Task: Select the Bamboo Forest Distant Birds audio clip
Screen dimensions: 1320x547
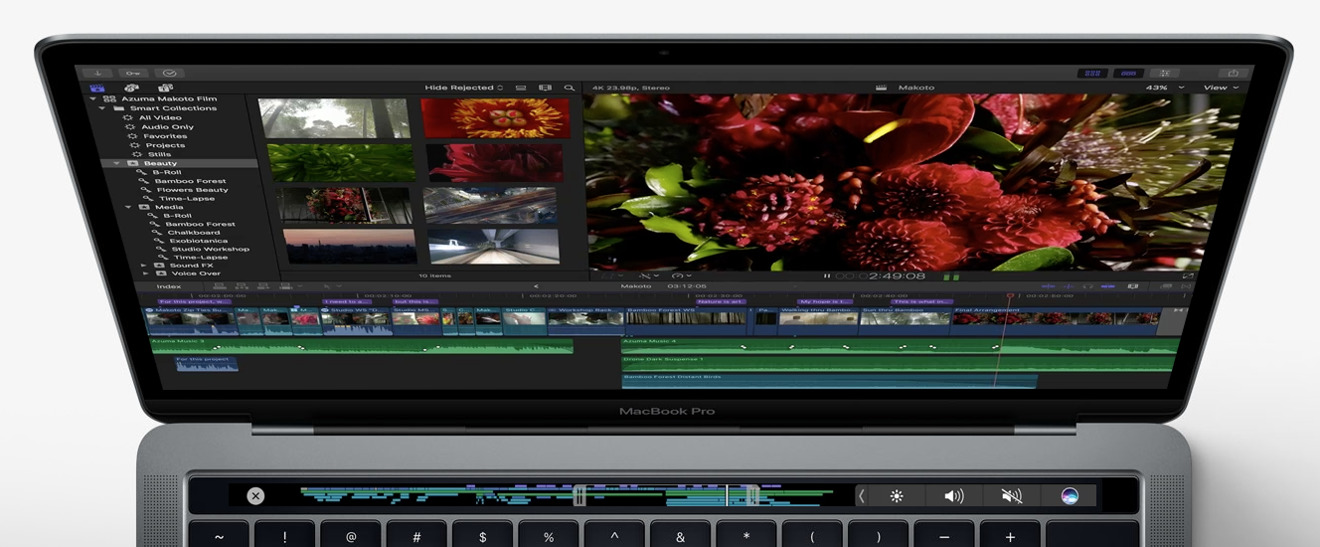Action: (x=829, y=381)
